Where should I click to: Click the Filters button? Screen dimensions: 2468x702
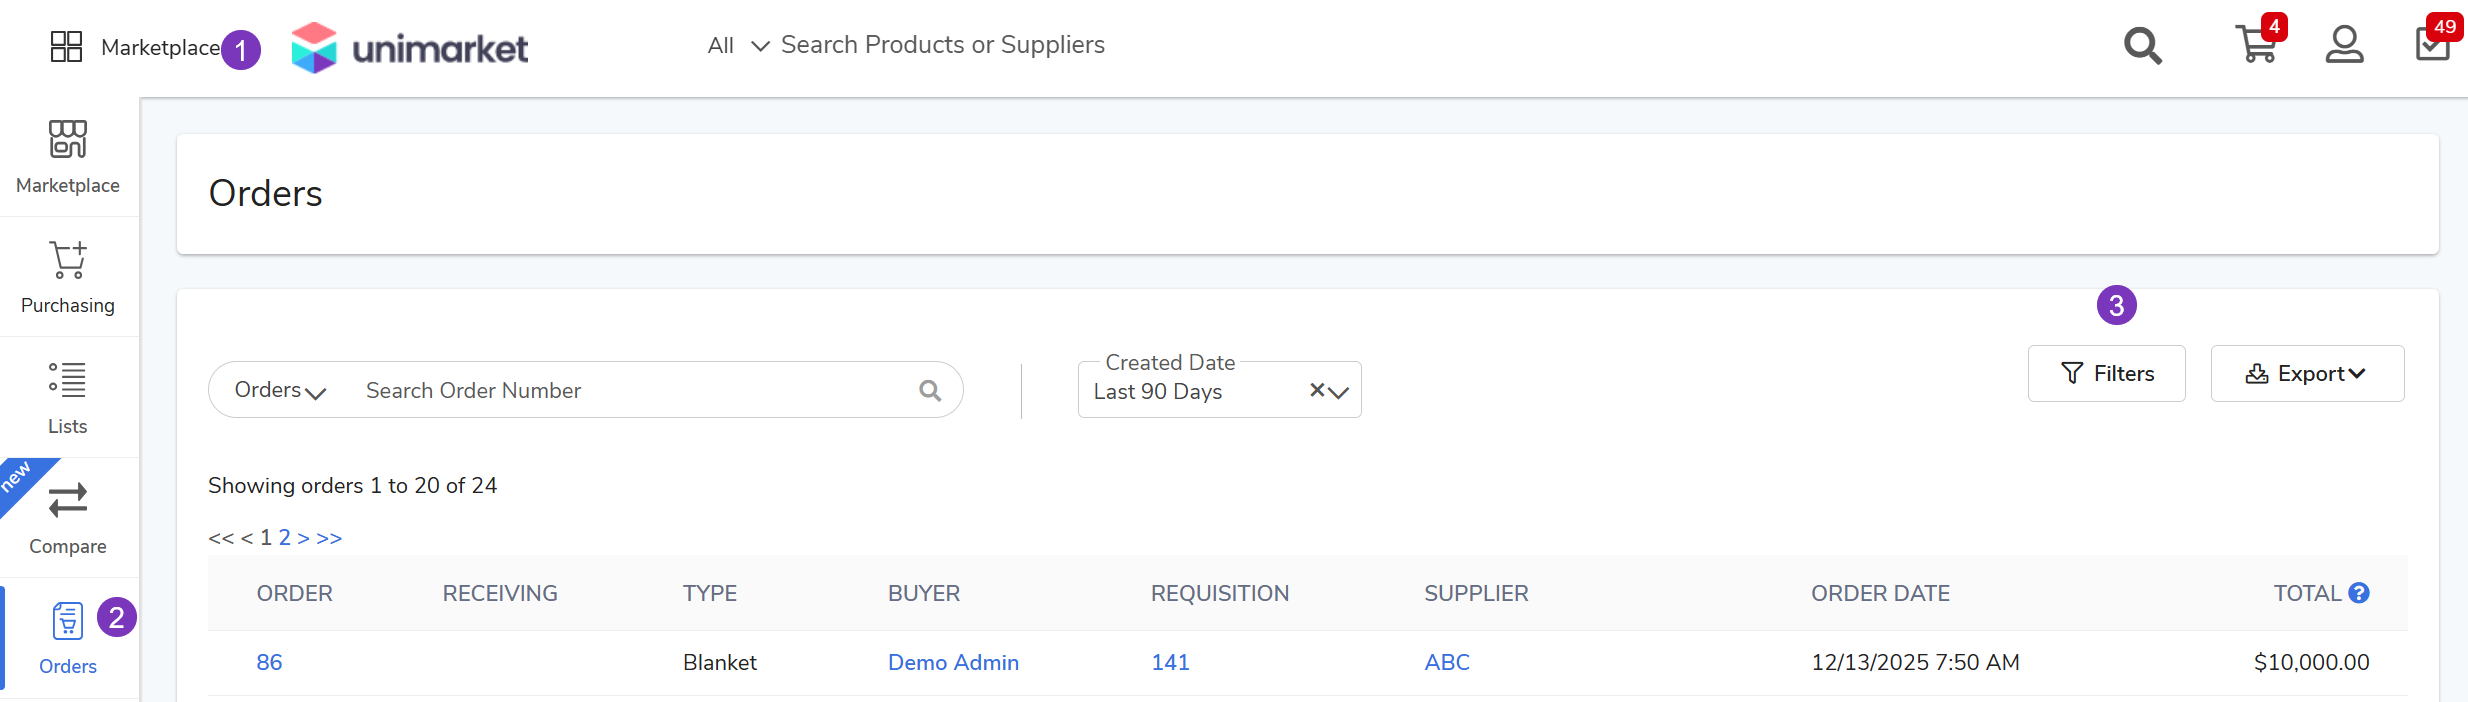(x=2106, y=374)
